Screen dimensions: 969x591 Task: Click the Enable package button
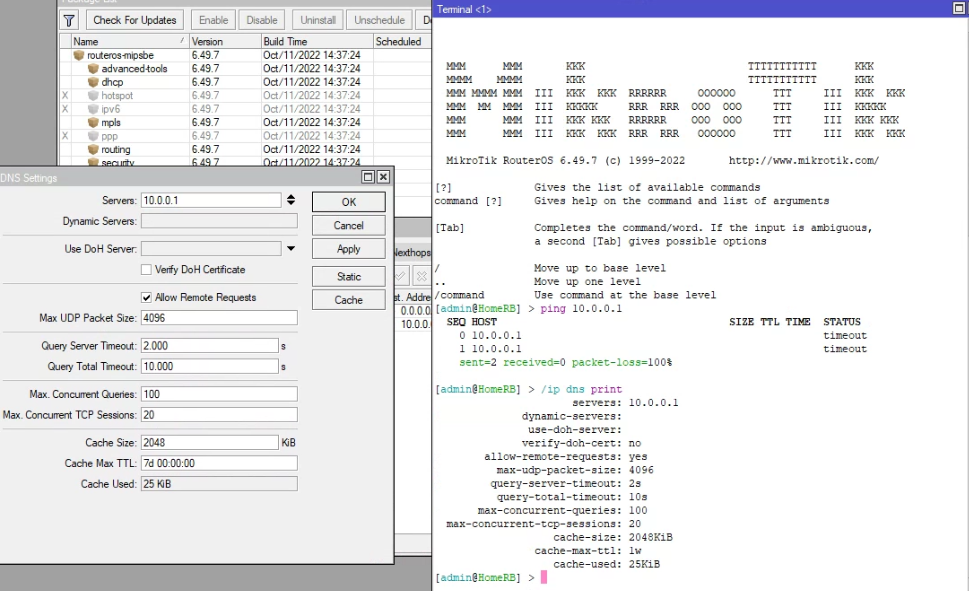tap(213, 20)
